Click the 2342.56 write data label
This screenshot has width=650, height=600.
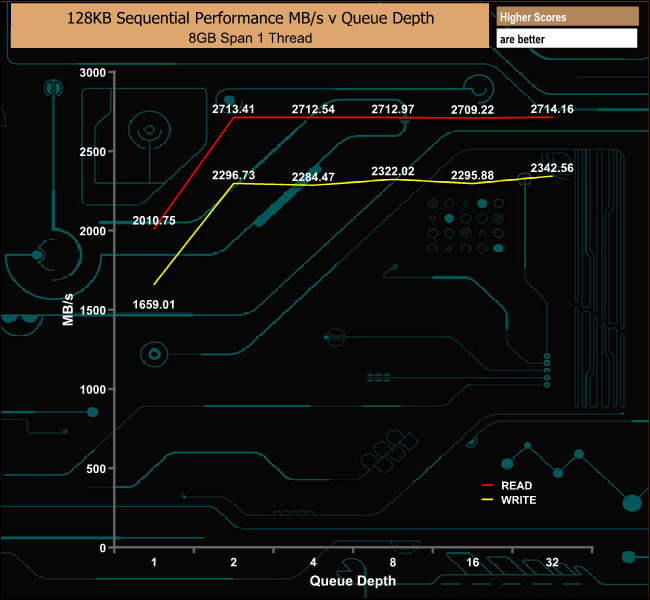point(552,168)
